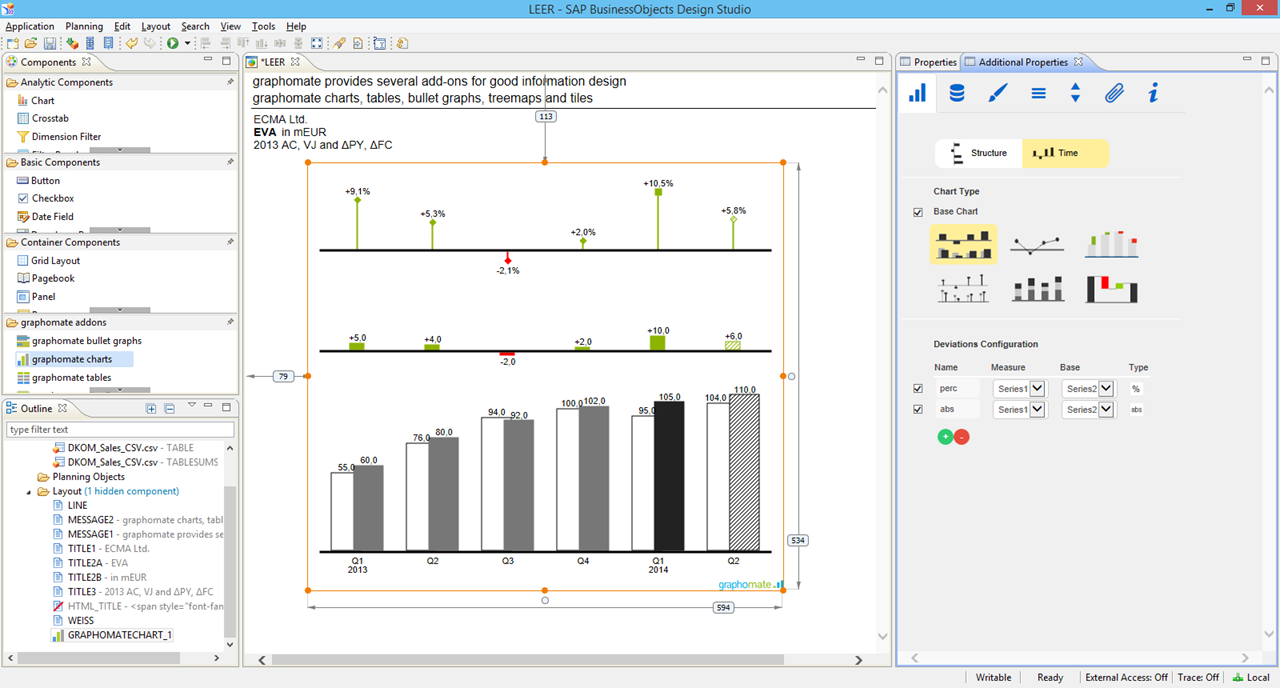This screenshot has width=1280, height=688.
Task: Click Expand All icon in Outline toolbar
Action: point(151,408)
